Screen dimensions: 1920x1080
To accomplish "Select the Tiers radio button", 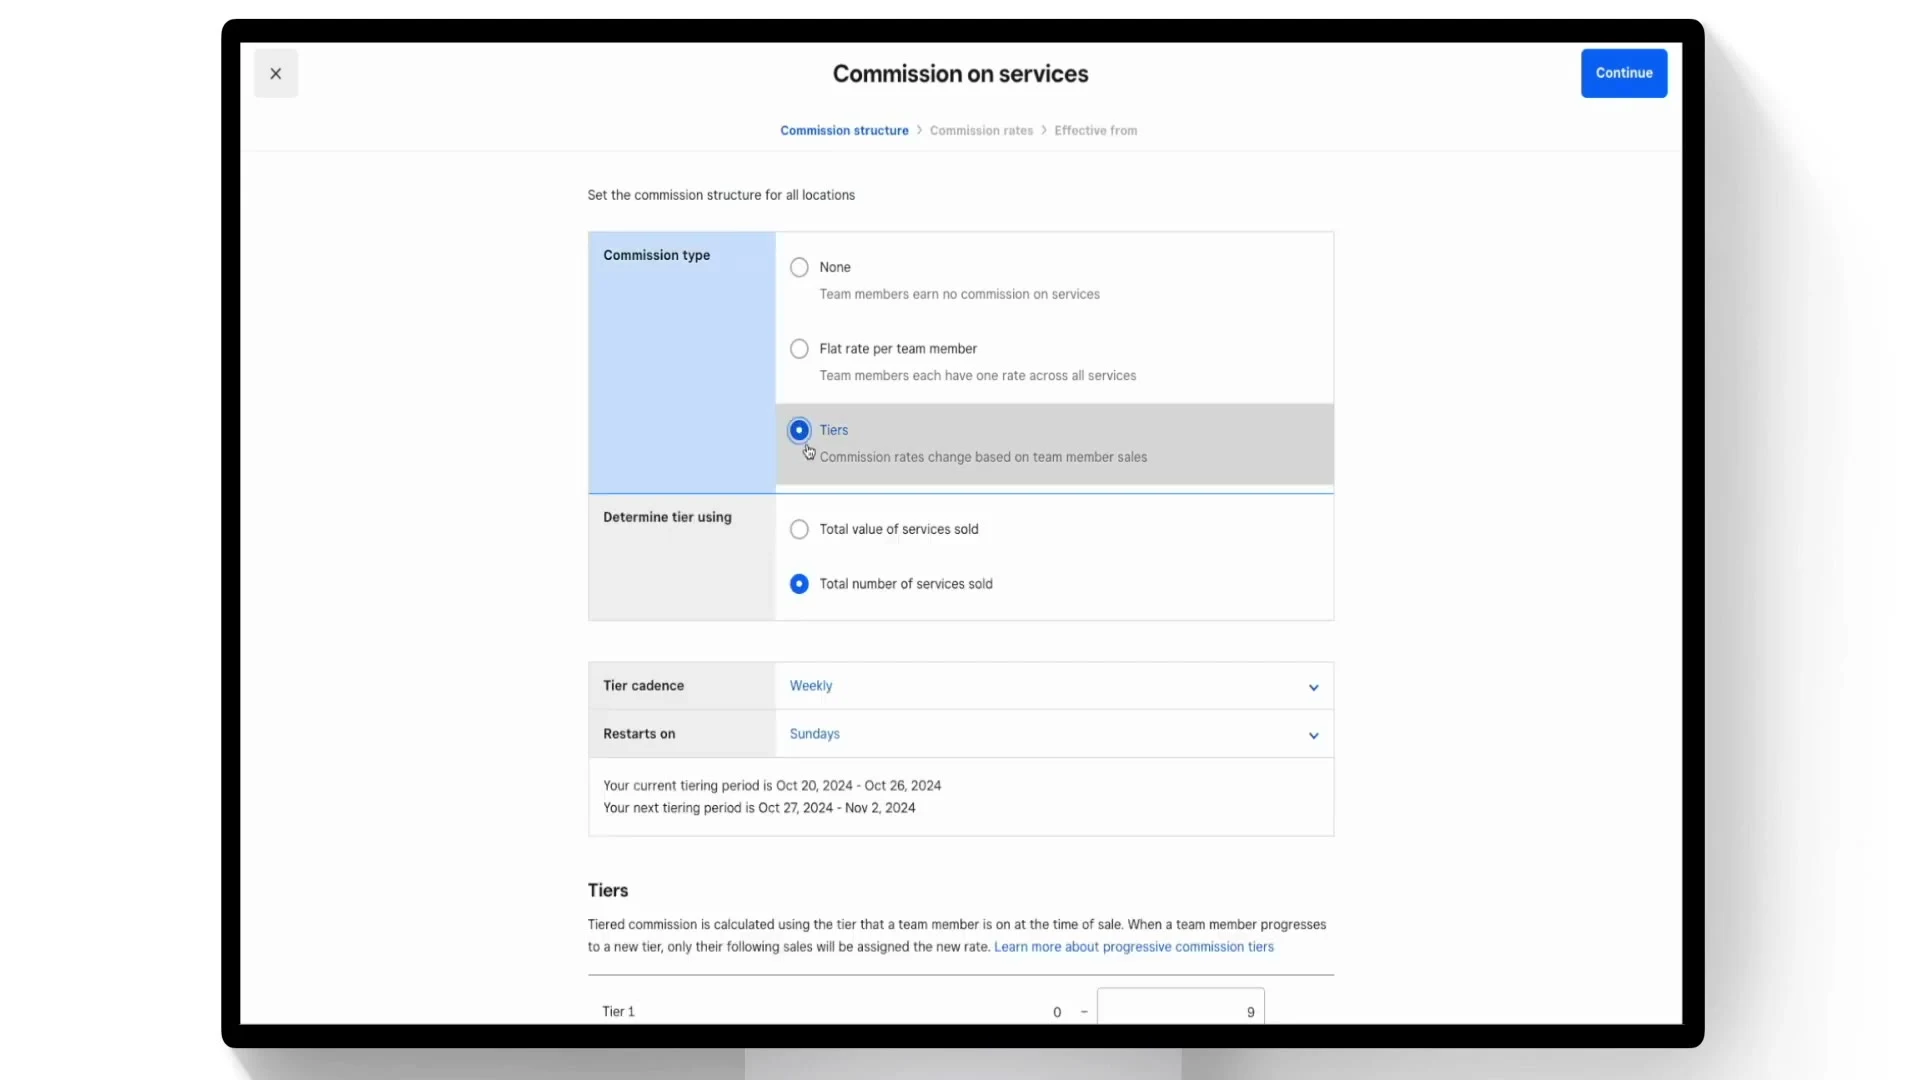I will (x=799, y=430).
